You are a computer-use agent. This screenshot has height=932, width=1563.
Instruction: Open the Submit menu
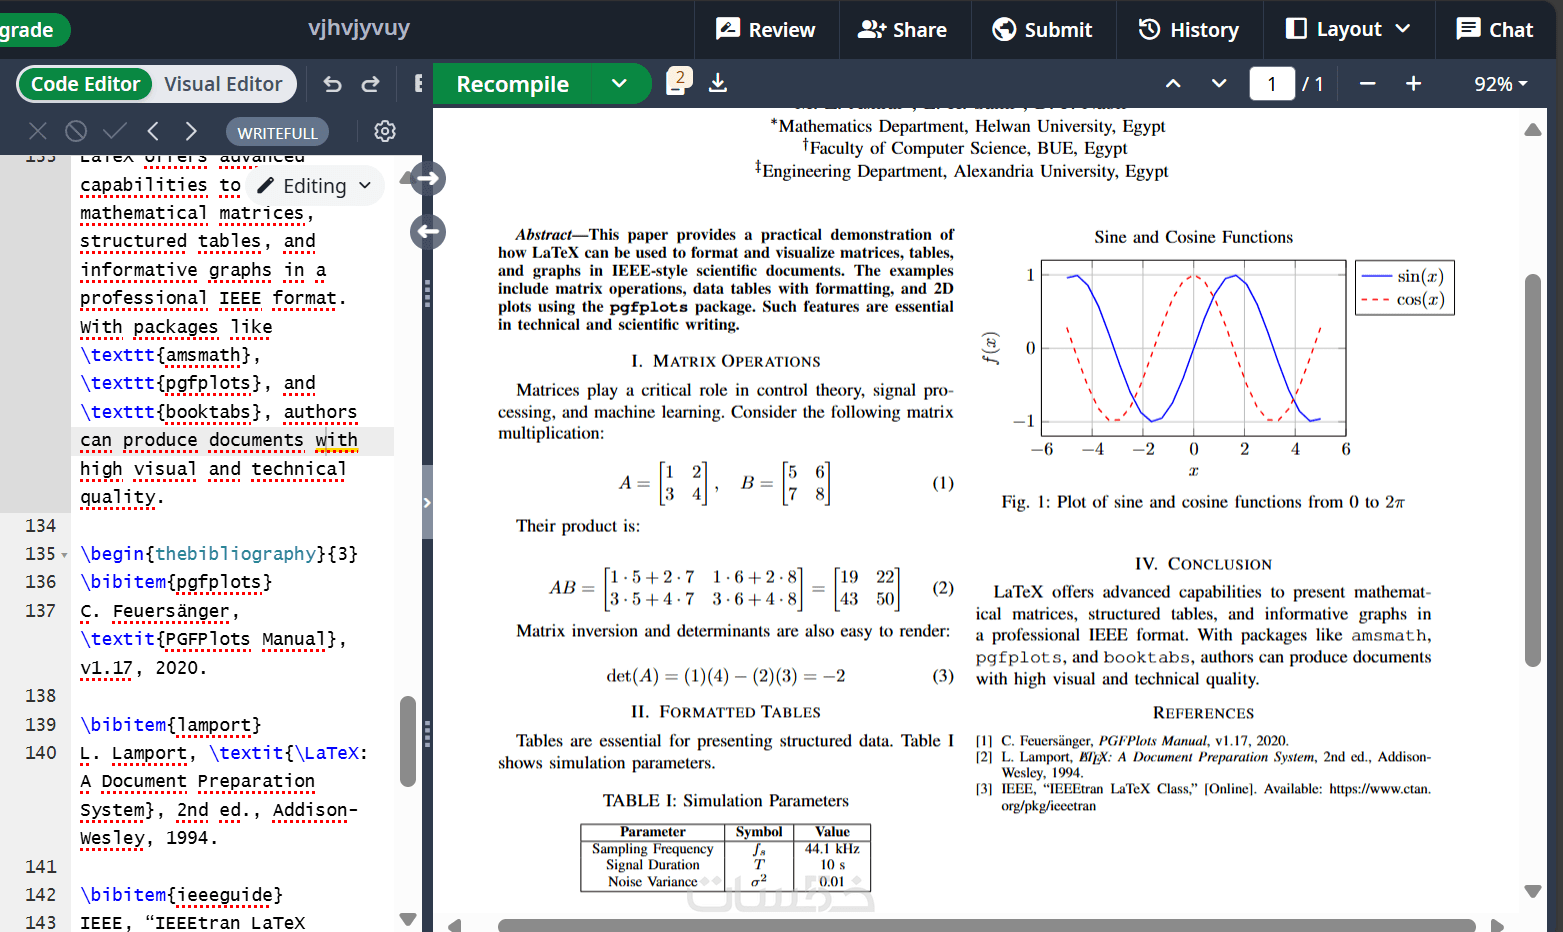coord(1042,29)
